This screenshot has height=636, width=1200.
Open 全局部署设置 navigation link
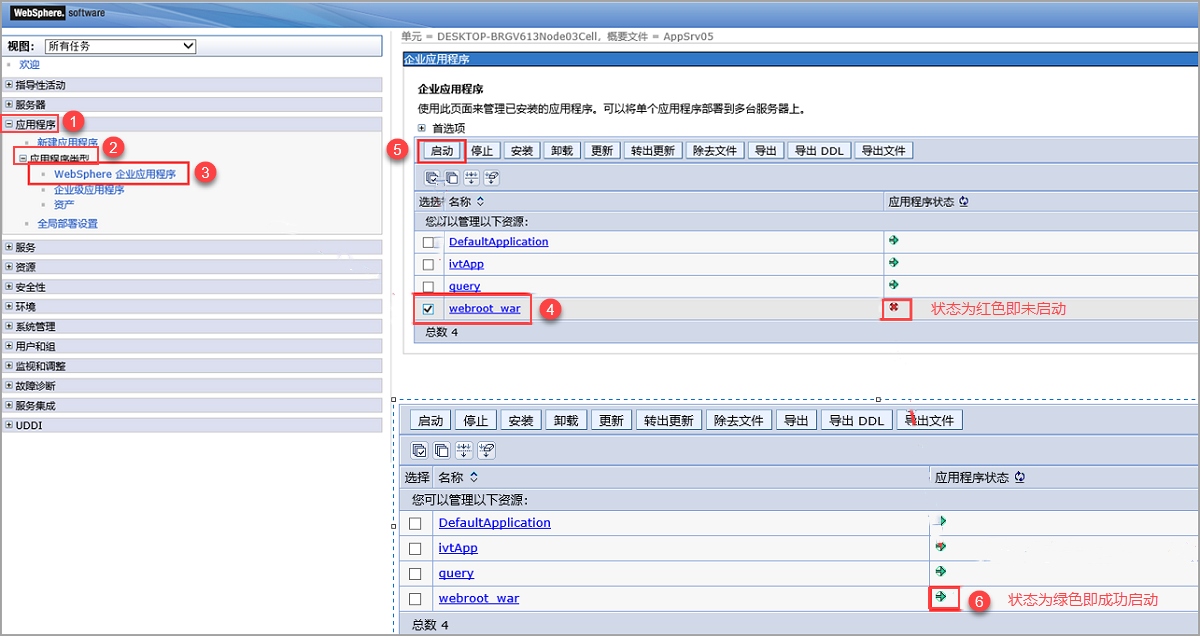tap(67, 224)
